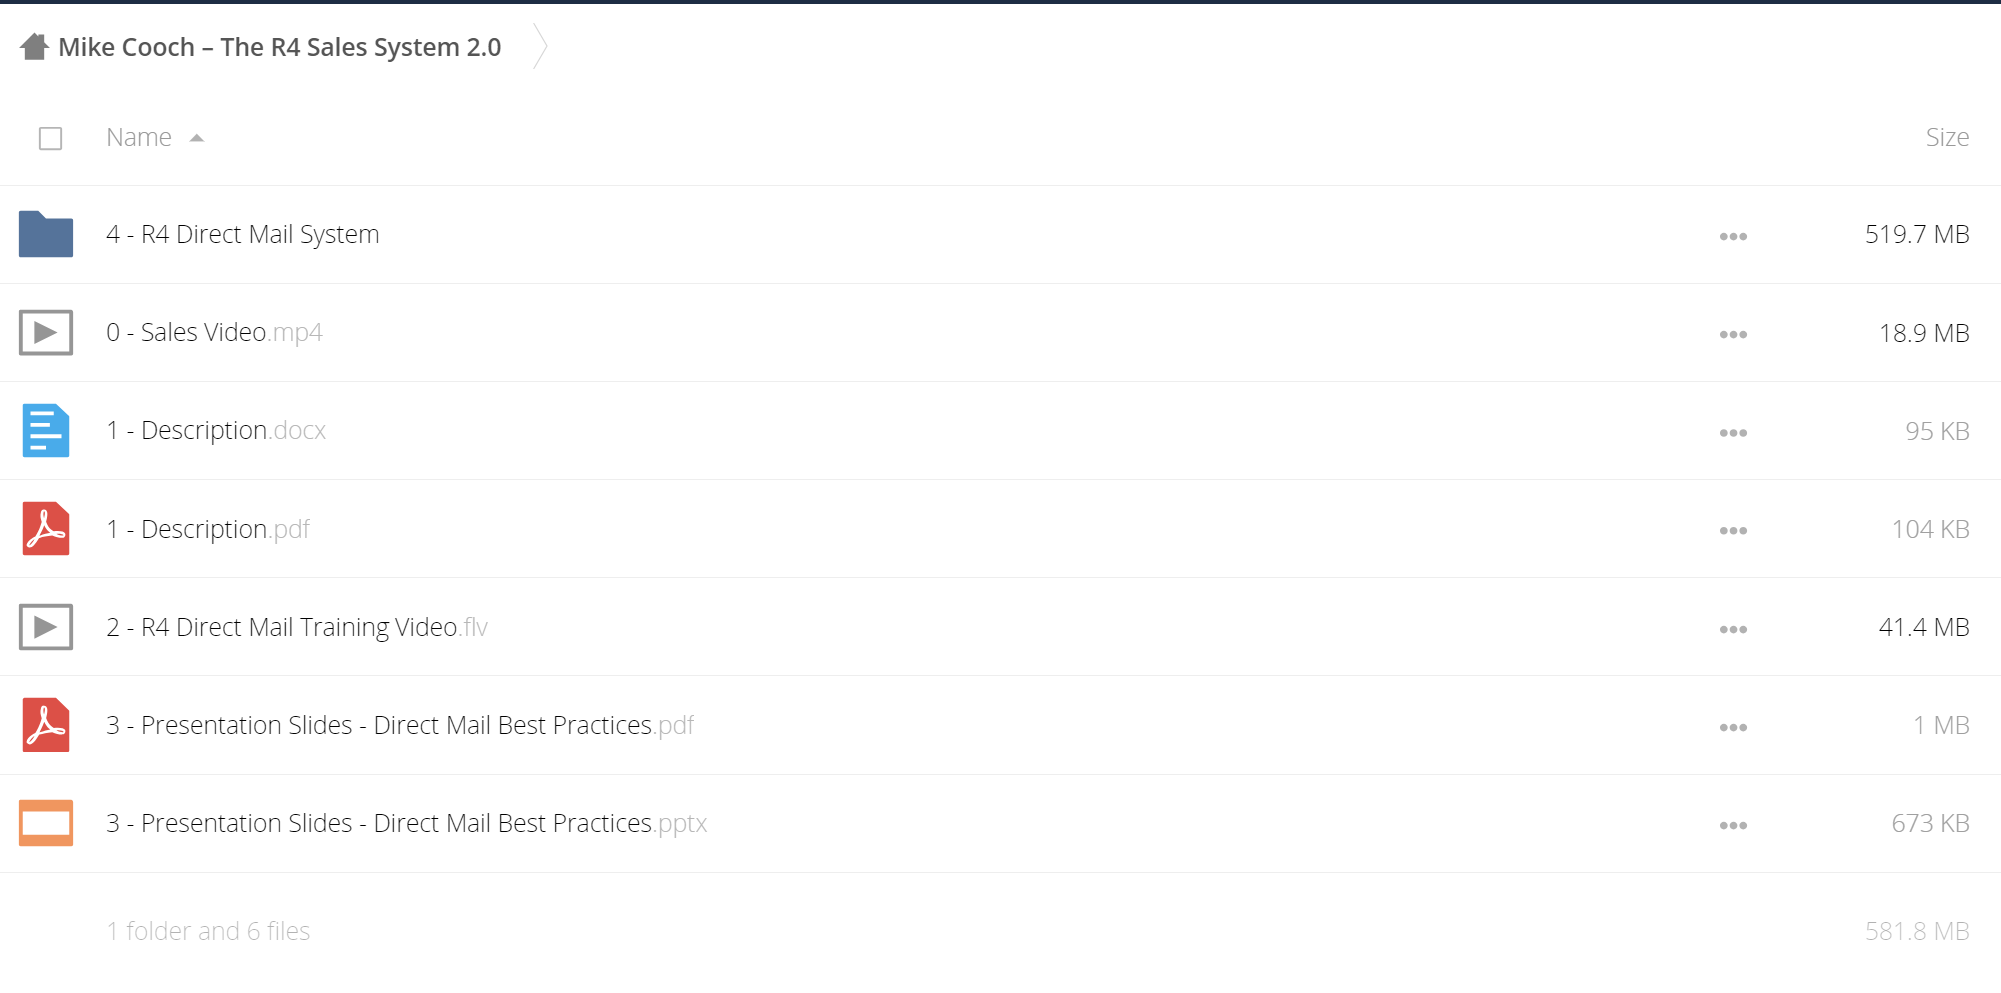Image resolution: width=2001 pixels, height=993 pixels.
Task: Toggle the select-all checkbox beside Name
Action: click(x=51, y=138)
